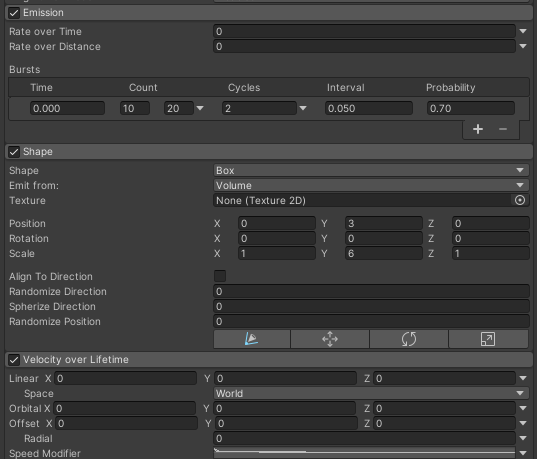
Task: Click the Rate over Distance value field
Action: click(x=364, y=46)
